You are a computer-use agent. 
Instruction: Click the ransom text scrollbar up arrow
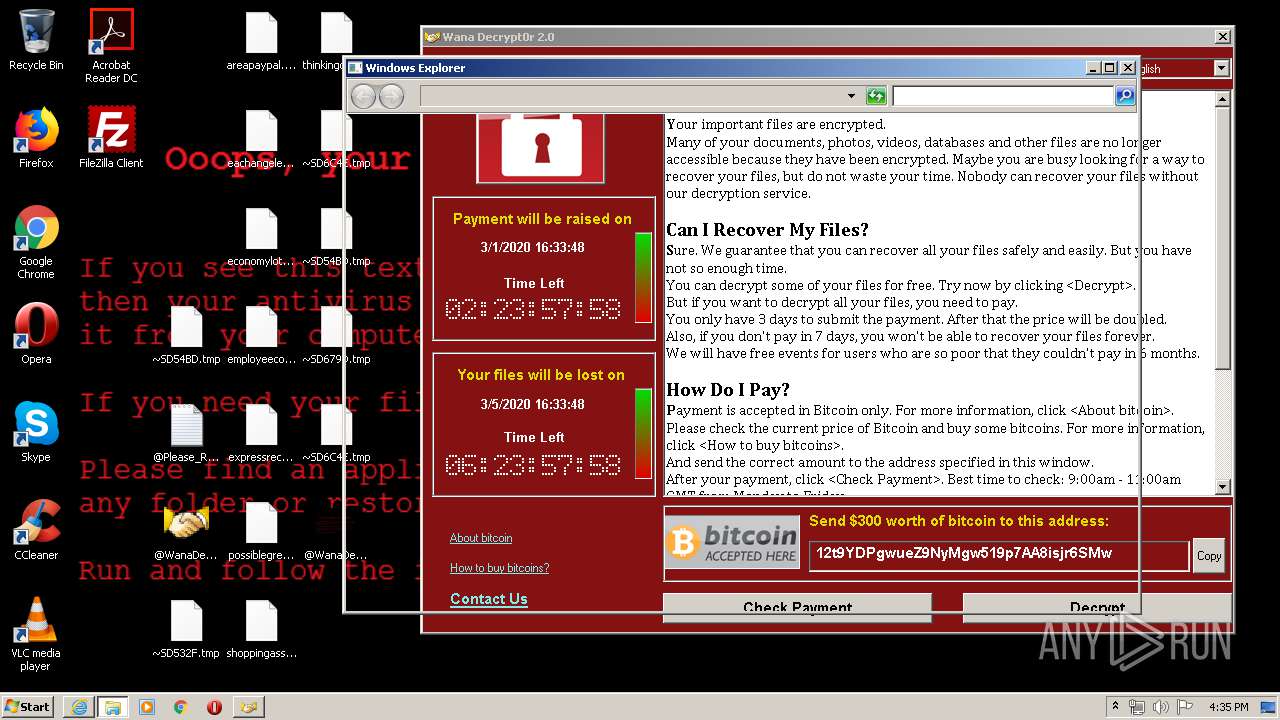click(1223, 100)
